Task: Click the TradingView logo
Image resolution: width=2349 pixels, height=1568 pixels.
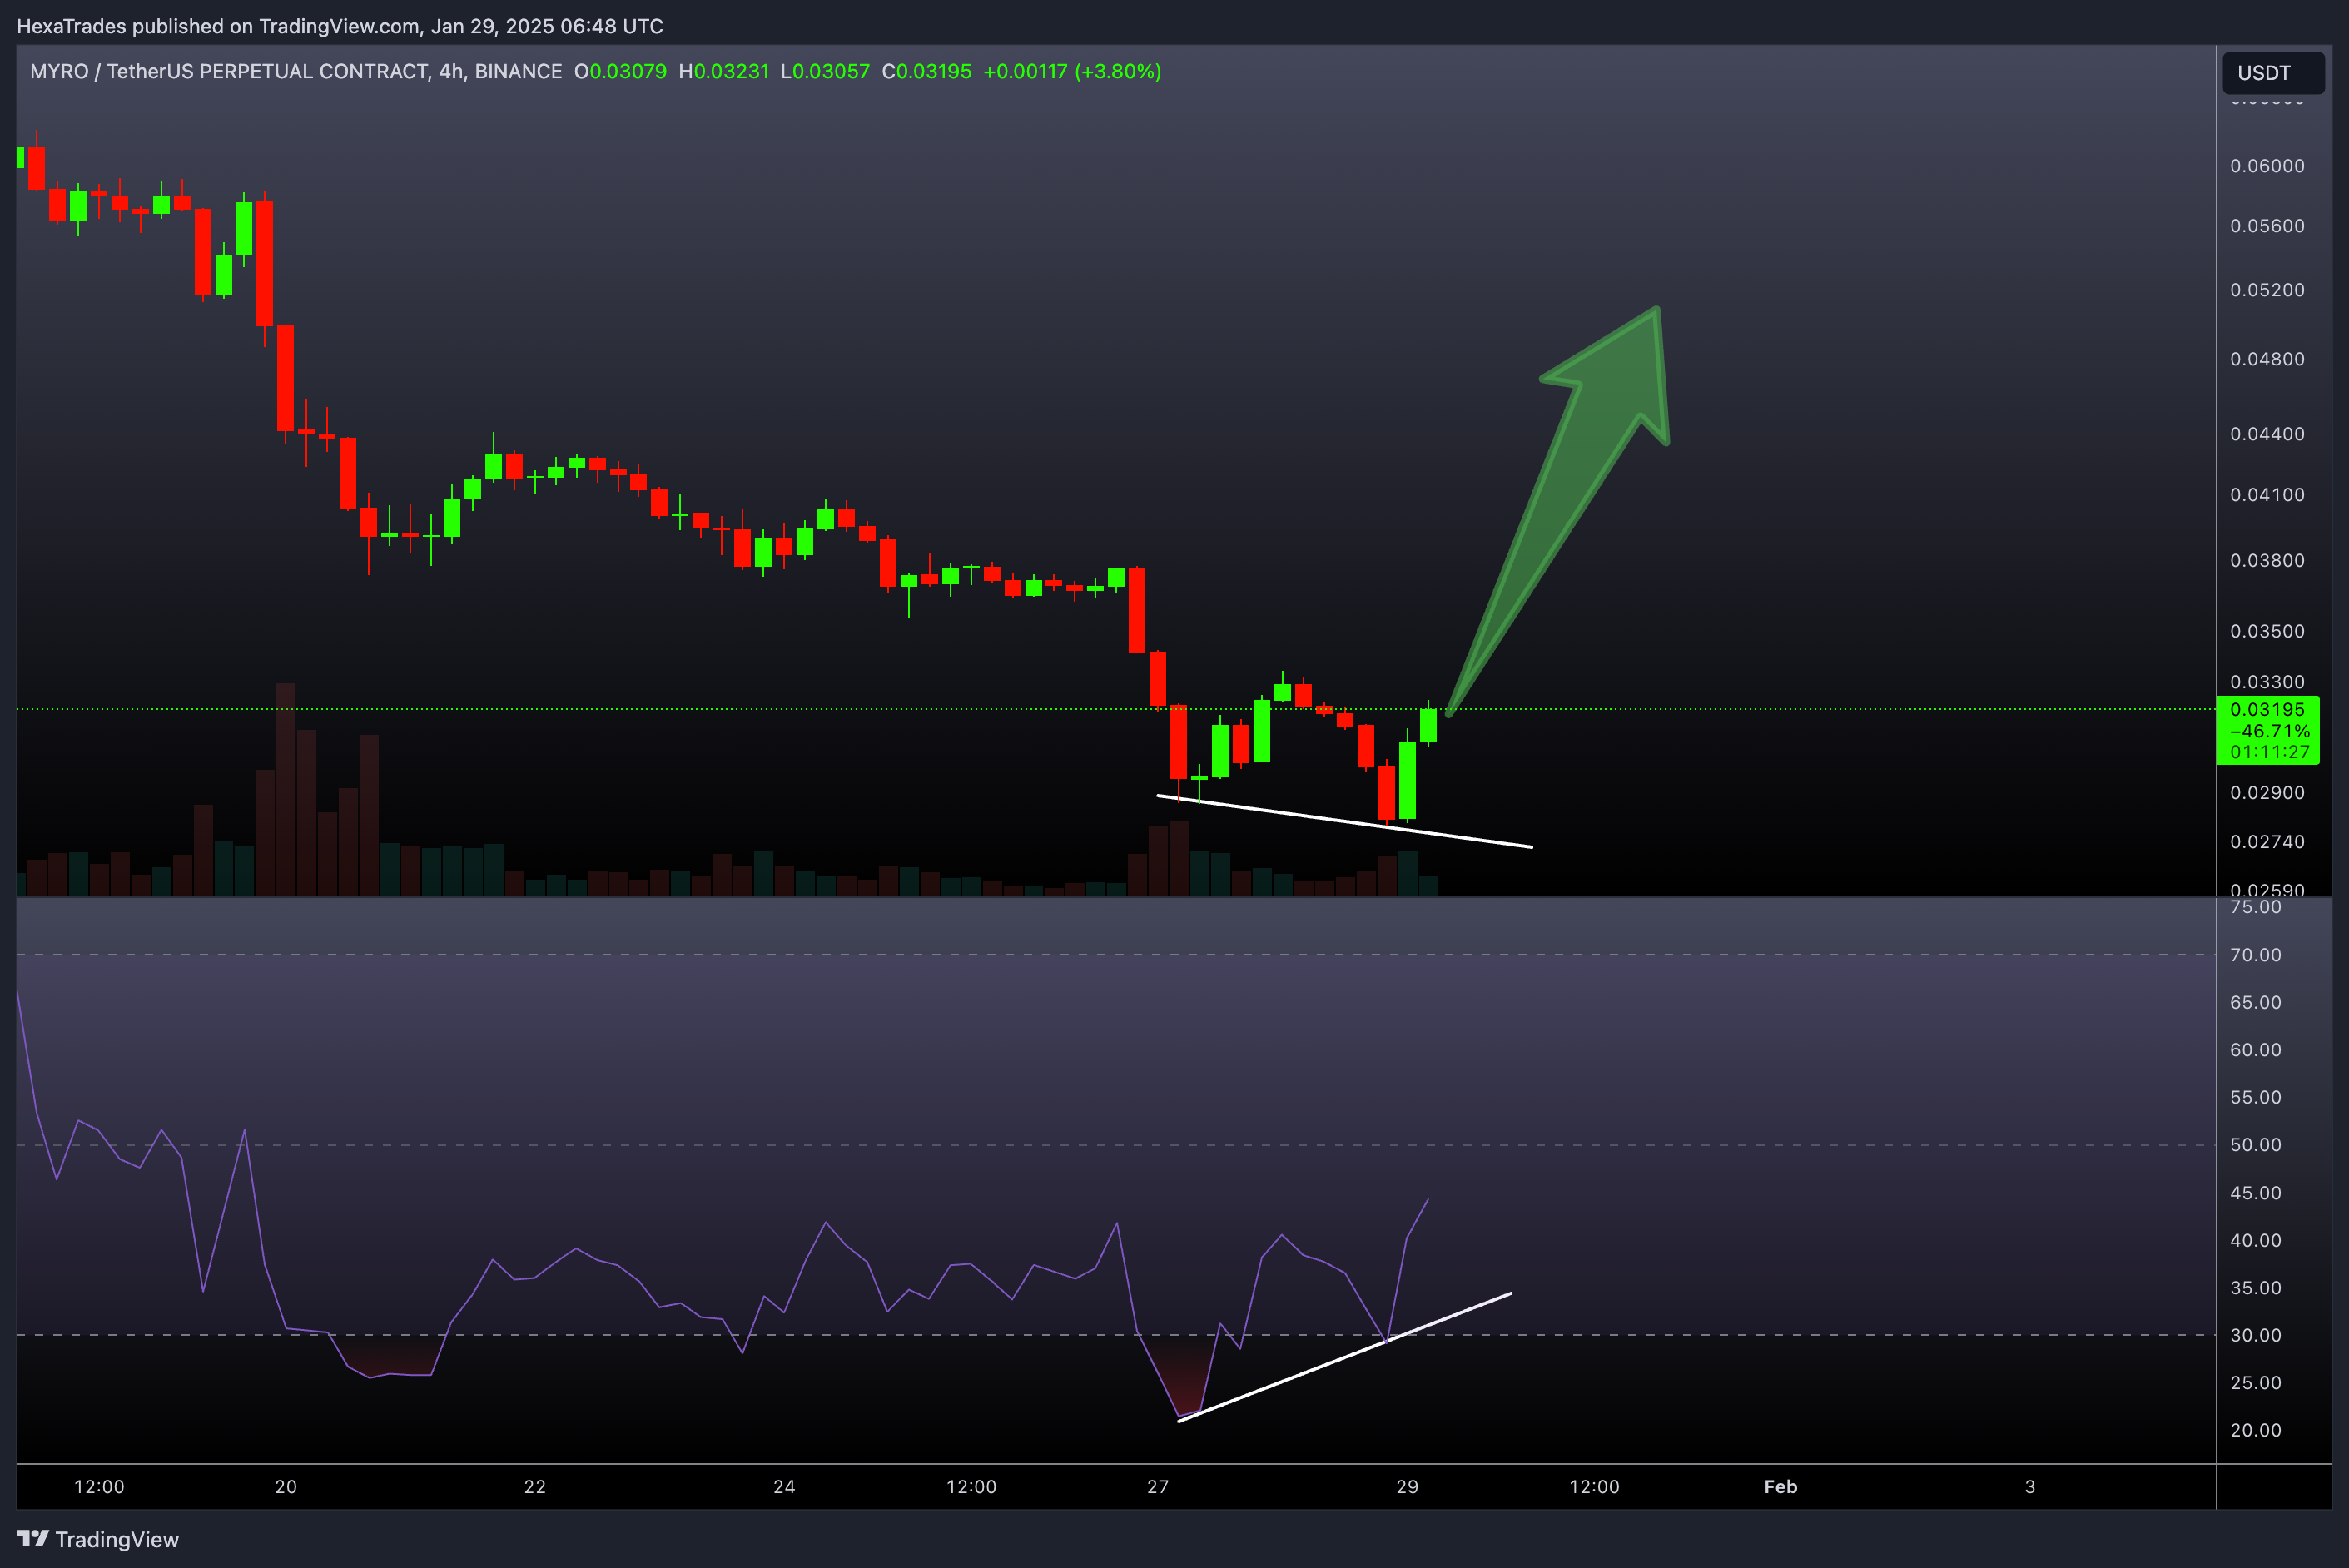Action: point(98,1539)
